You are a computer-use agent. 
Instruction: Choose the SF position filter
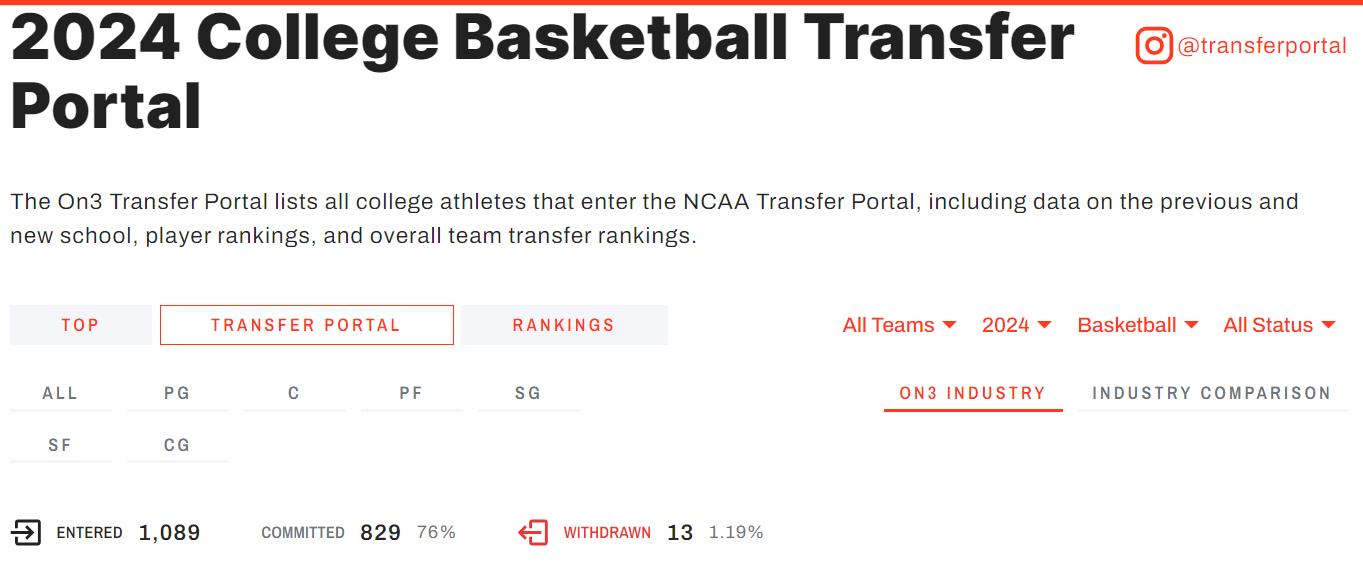coord(60,446)
